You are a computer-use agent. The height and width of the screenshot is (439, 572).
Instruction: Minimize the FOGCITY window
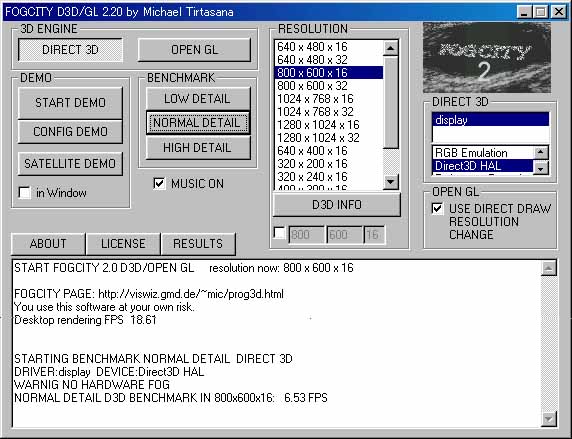click(x=525, y=12)
